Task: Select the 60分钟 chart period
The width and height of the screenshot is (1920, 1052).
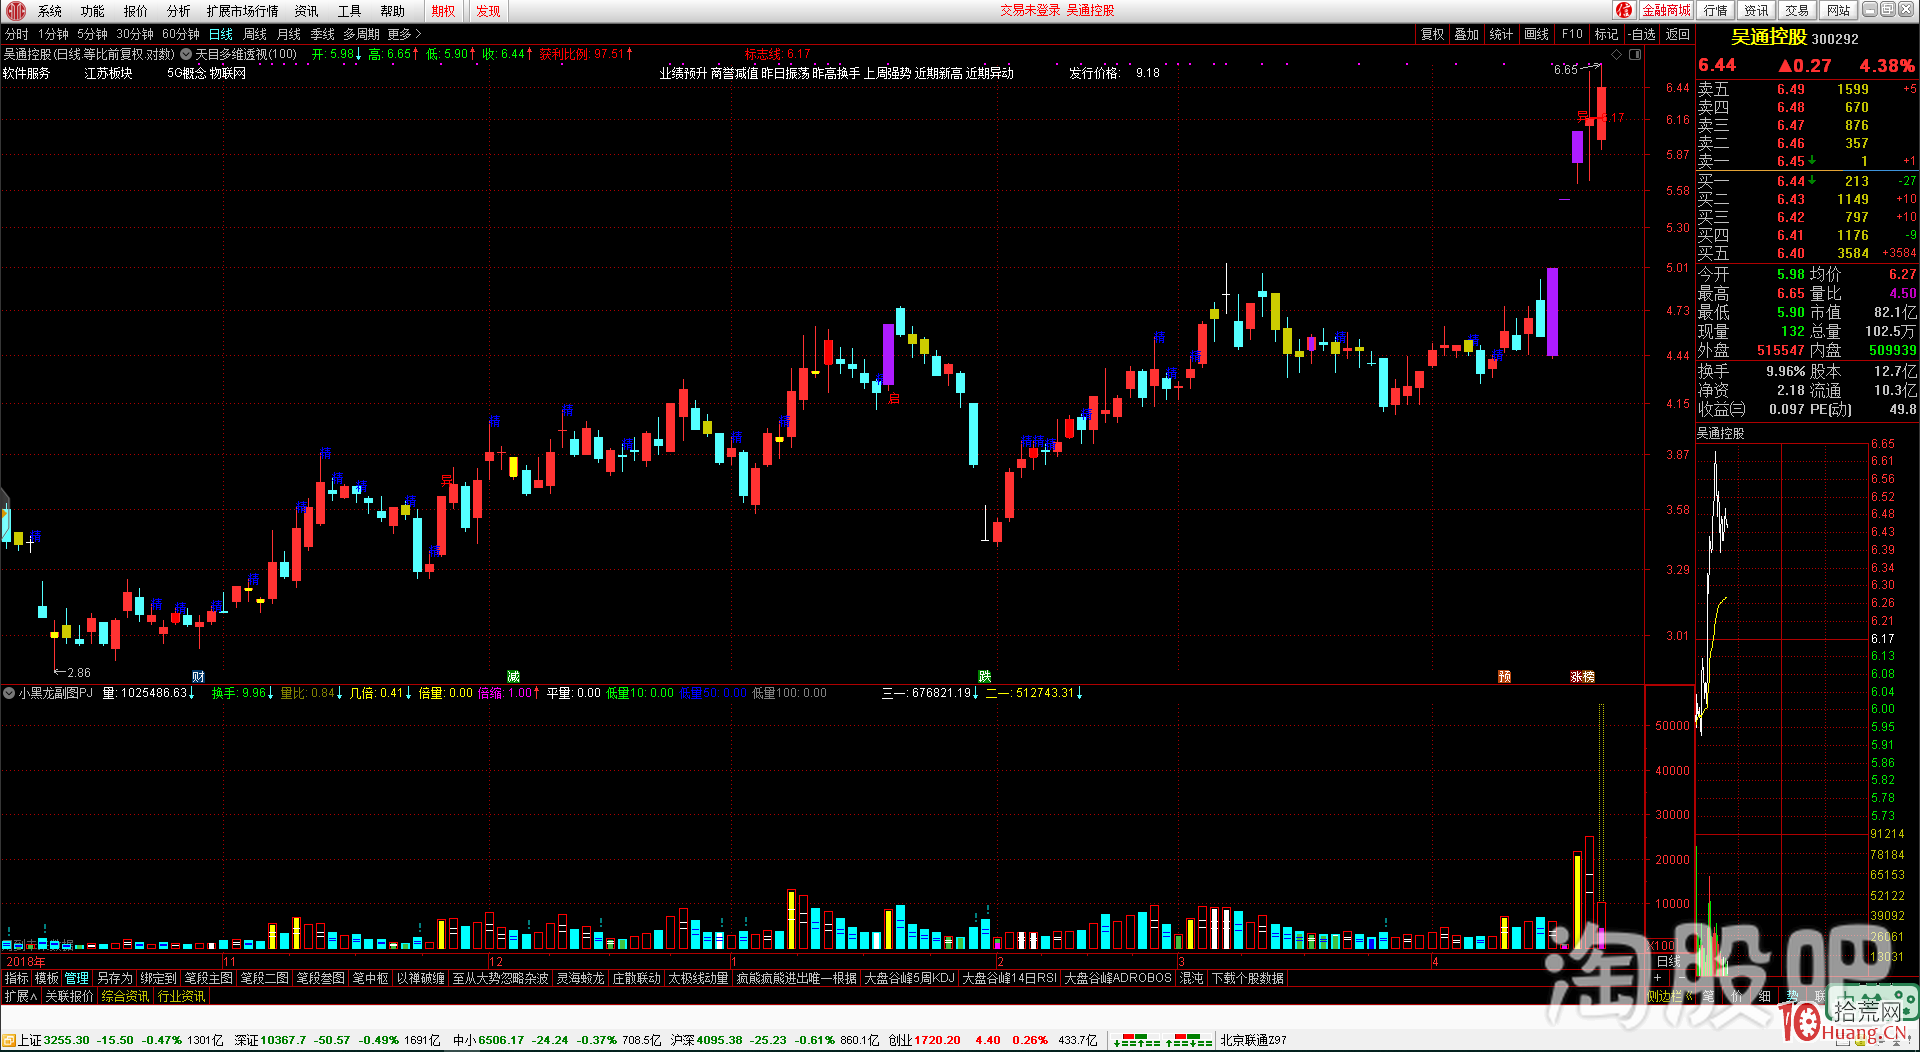Action: pyautogui.click(x=181, y=34)
